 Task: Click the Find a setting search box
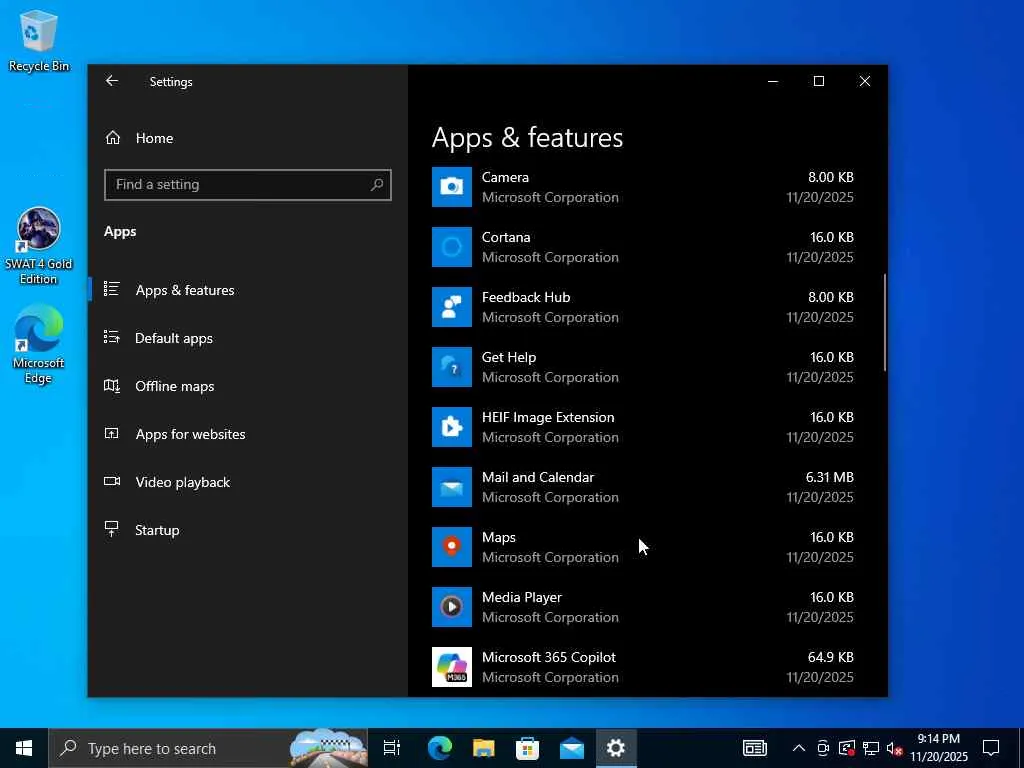[248, 185]
